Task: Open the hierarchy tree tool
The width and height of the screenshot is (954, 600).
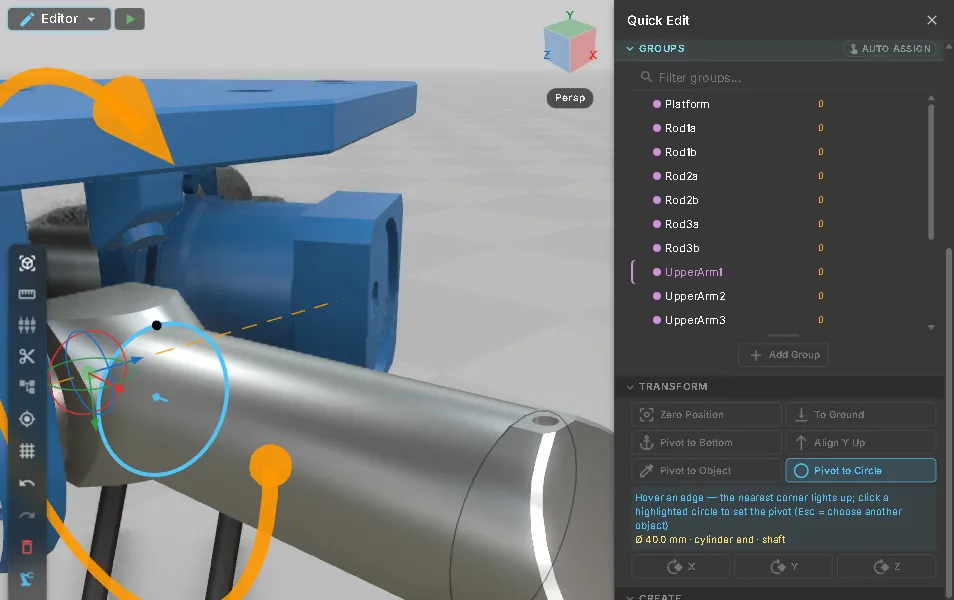Action: [27, 387]
